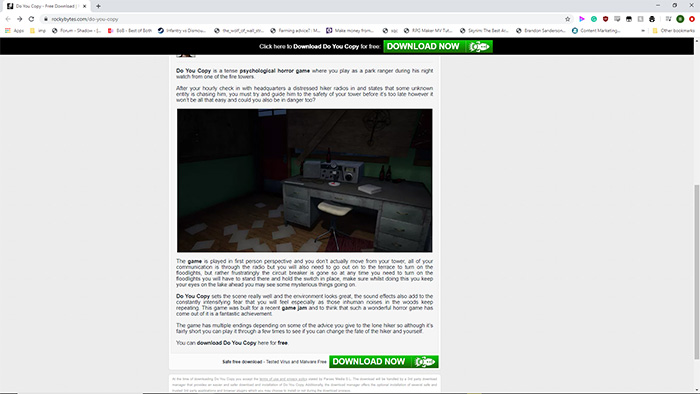
Task: Open the Steam 'Infantry vs Dismou...' bookmark
Action: pyautogui.click(x=182, y=31)
